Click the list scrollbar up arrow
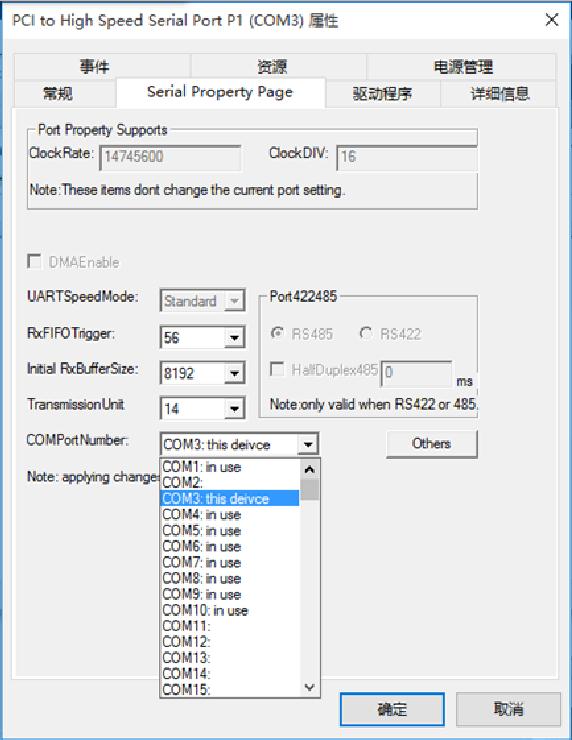The width and height of the screenshot is (572, 740). (310, 469)
